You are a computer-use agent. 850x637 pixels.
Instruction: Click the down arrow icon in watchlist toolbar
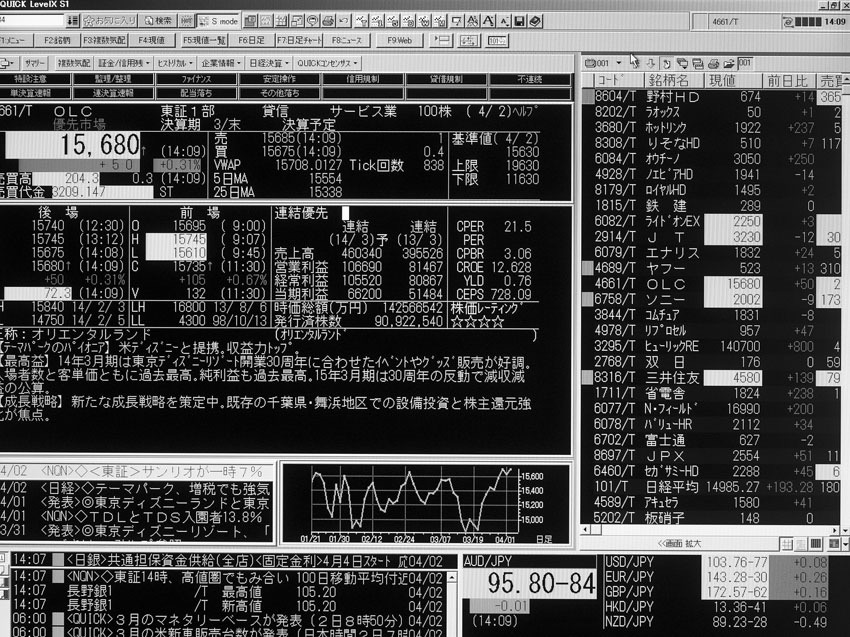click(651, 63)
